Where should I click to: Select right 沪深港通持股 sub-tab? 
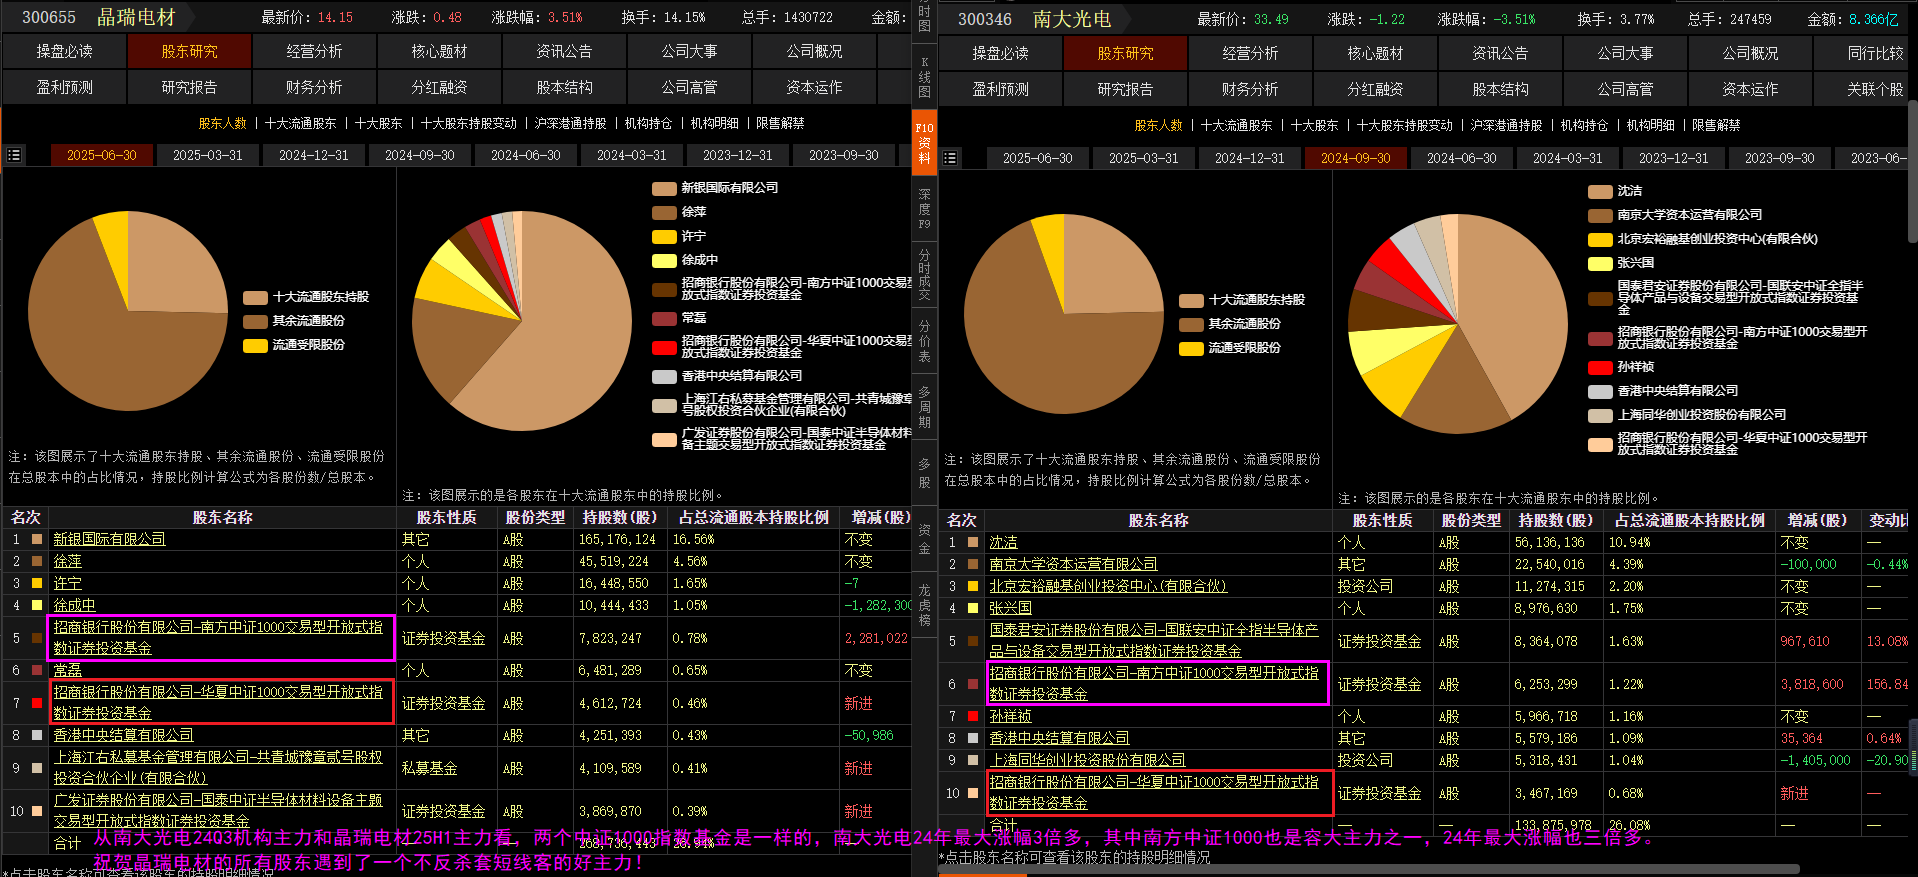pyautogui.click(x=1506, y=125)
